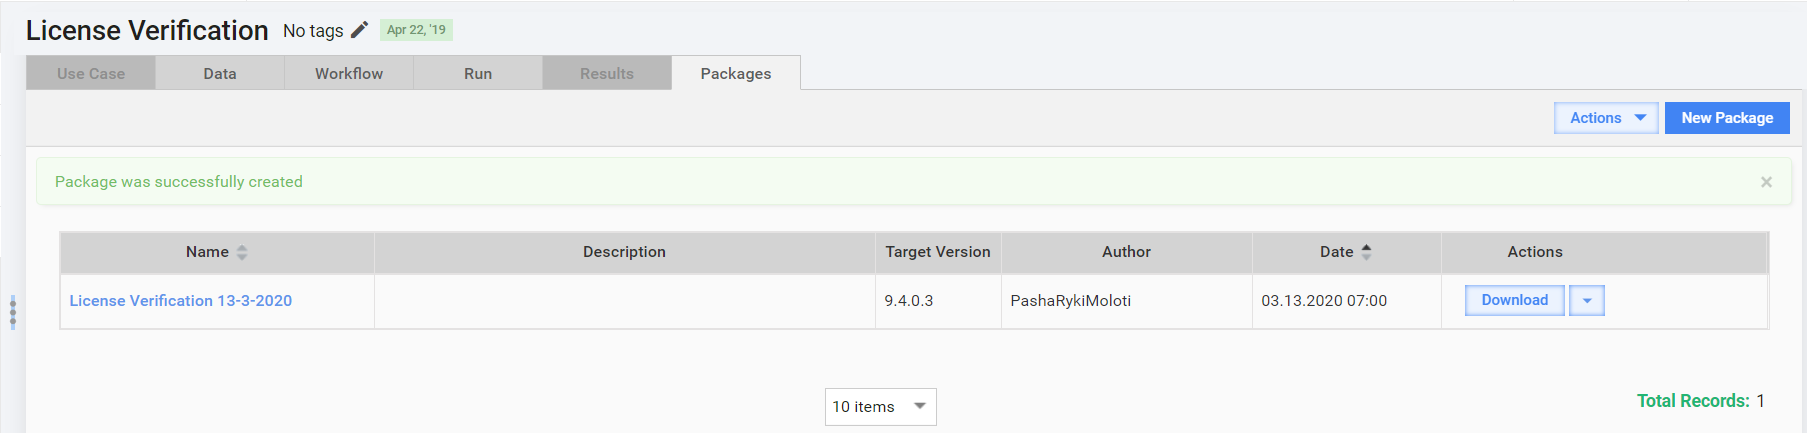The height and width of the screenshot is (433, 1807).
Task: Dismiss the success message with X
Action: (1766, 182)
